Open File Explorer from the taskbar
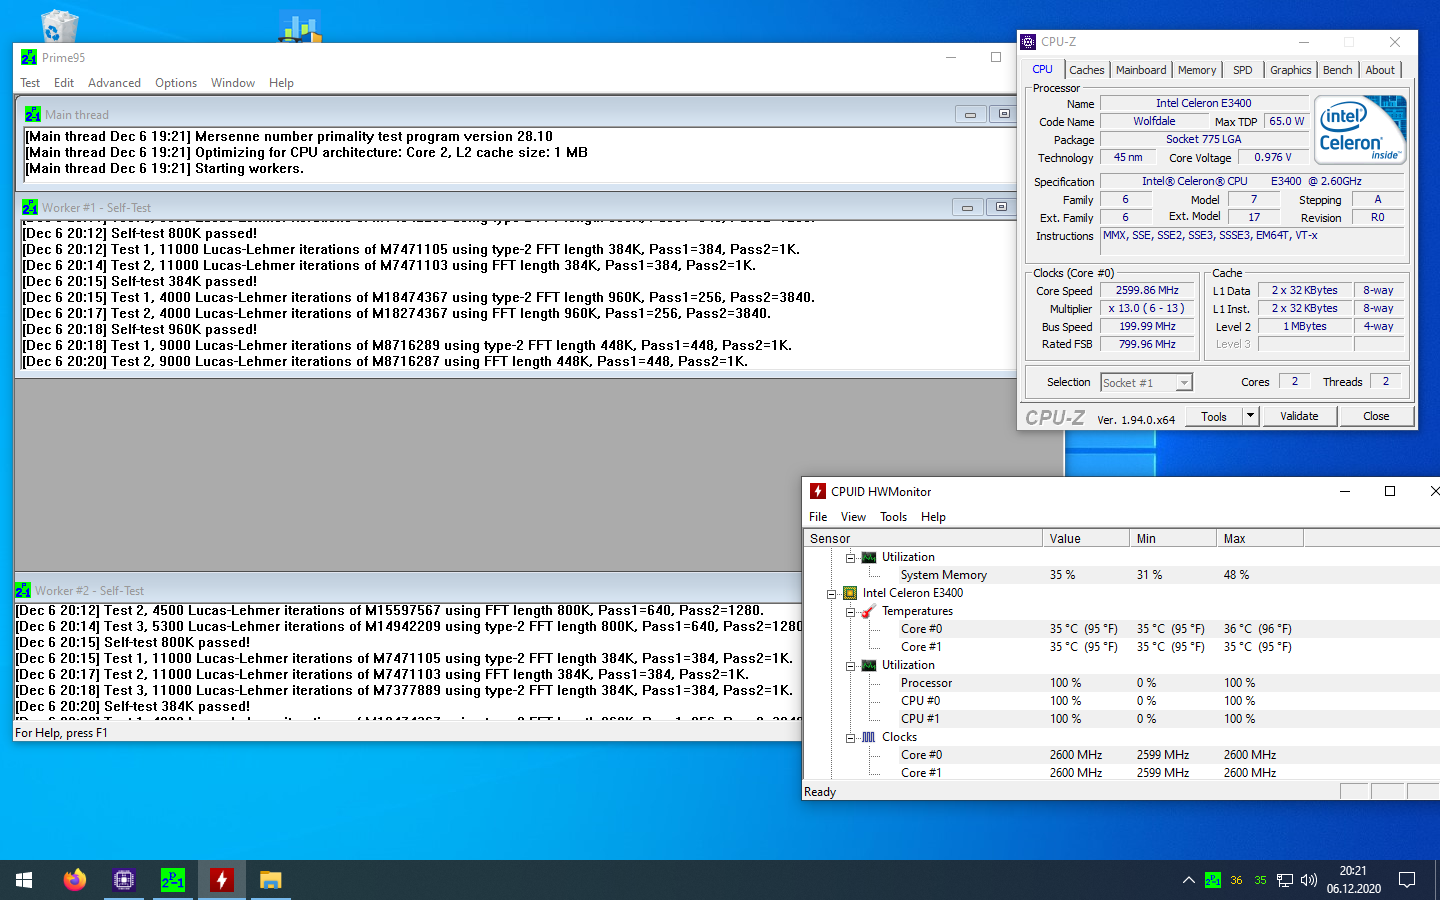The height and width of the screenshot is (900, 1440). coord(270,880)
